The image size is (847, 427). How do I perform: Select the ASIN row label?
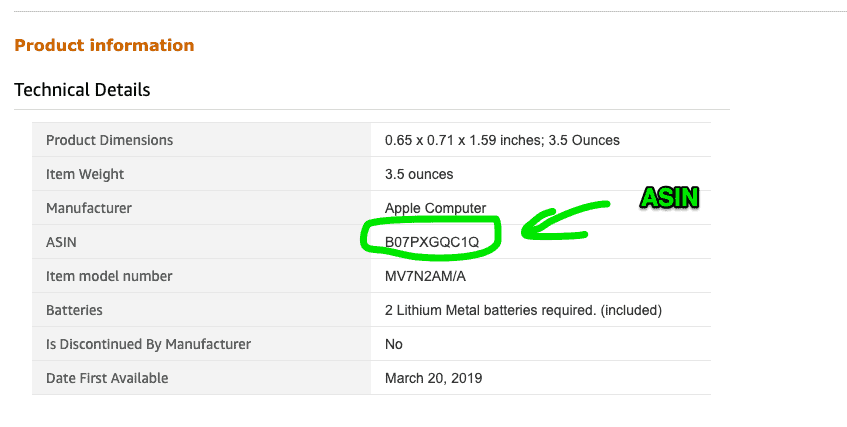click(61, 242)
